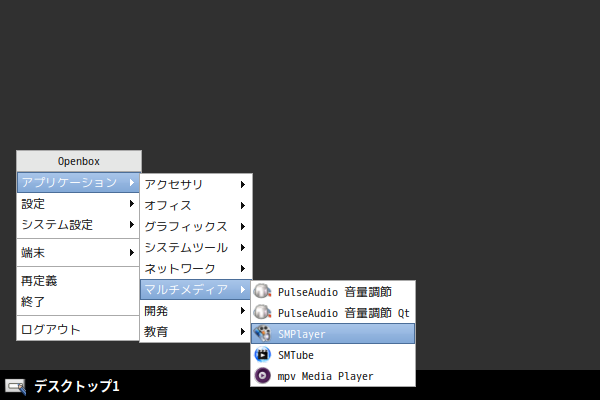Expand the arrow next to 端末
This screenshot has height=400, width=600.
[x=132, y=253]
